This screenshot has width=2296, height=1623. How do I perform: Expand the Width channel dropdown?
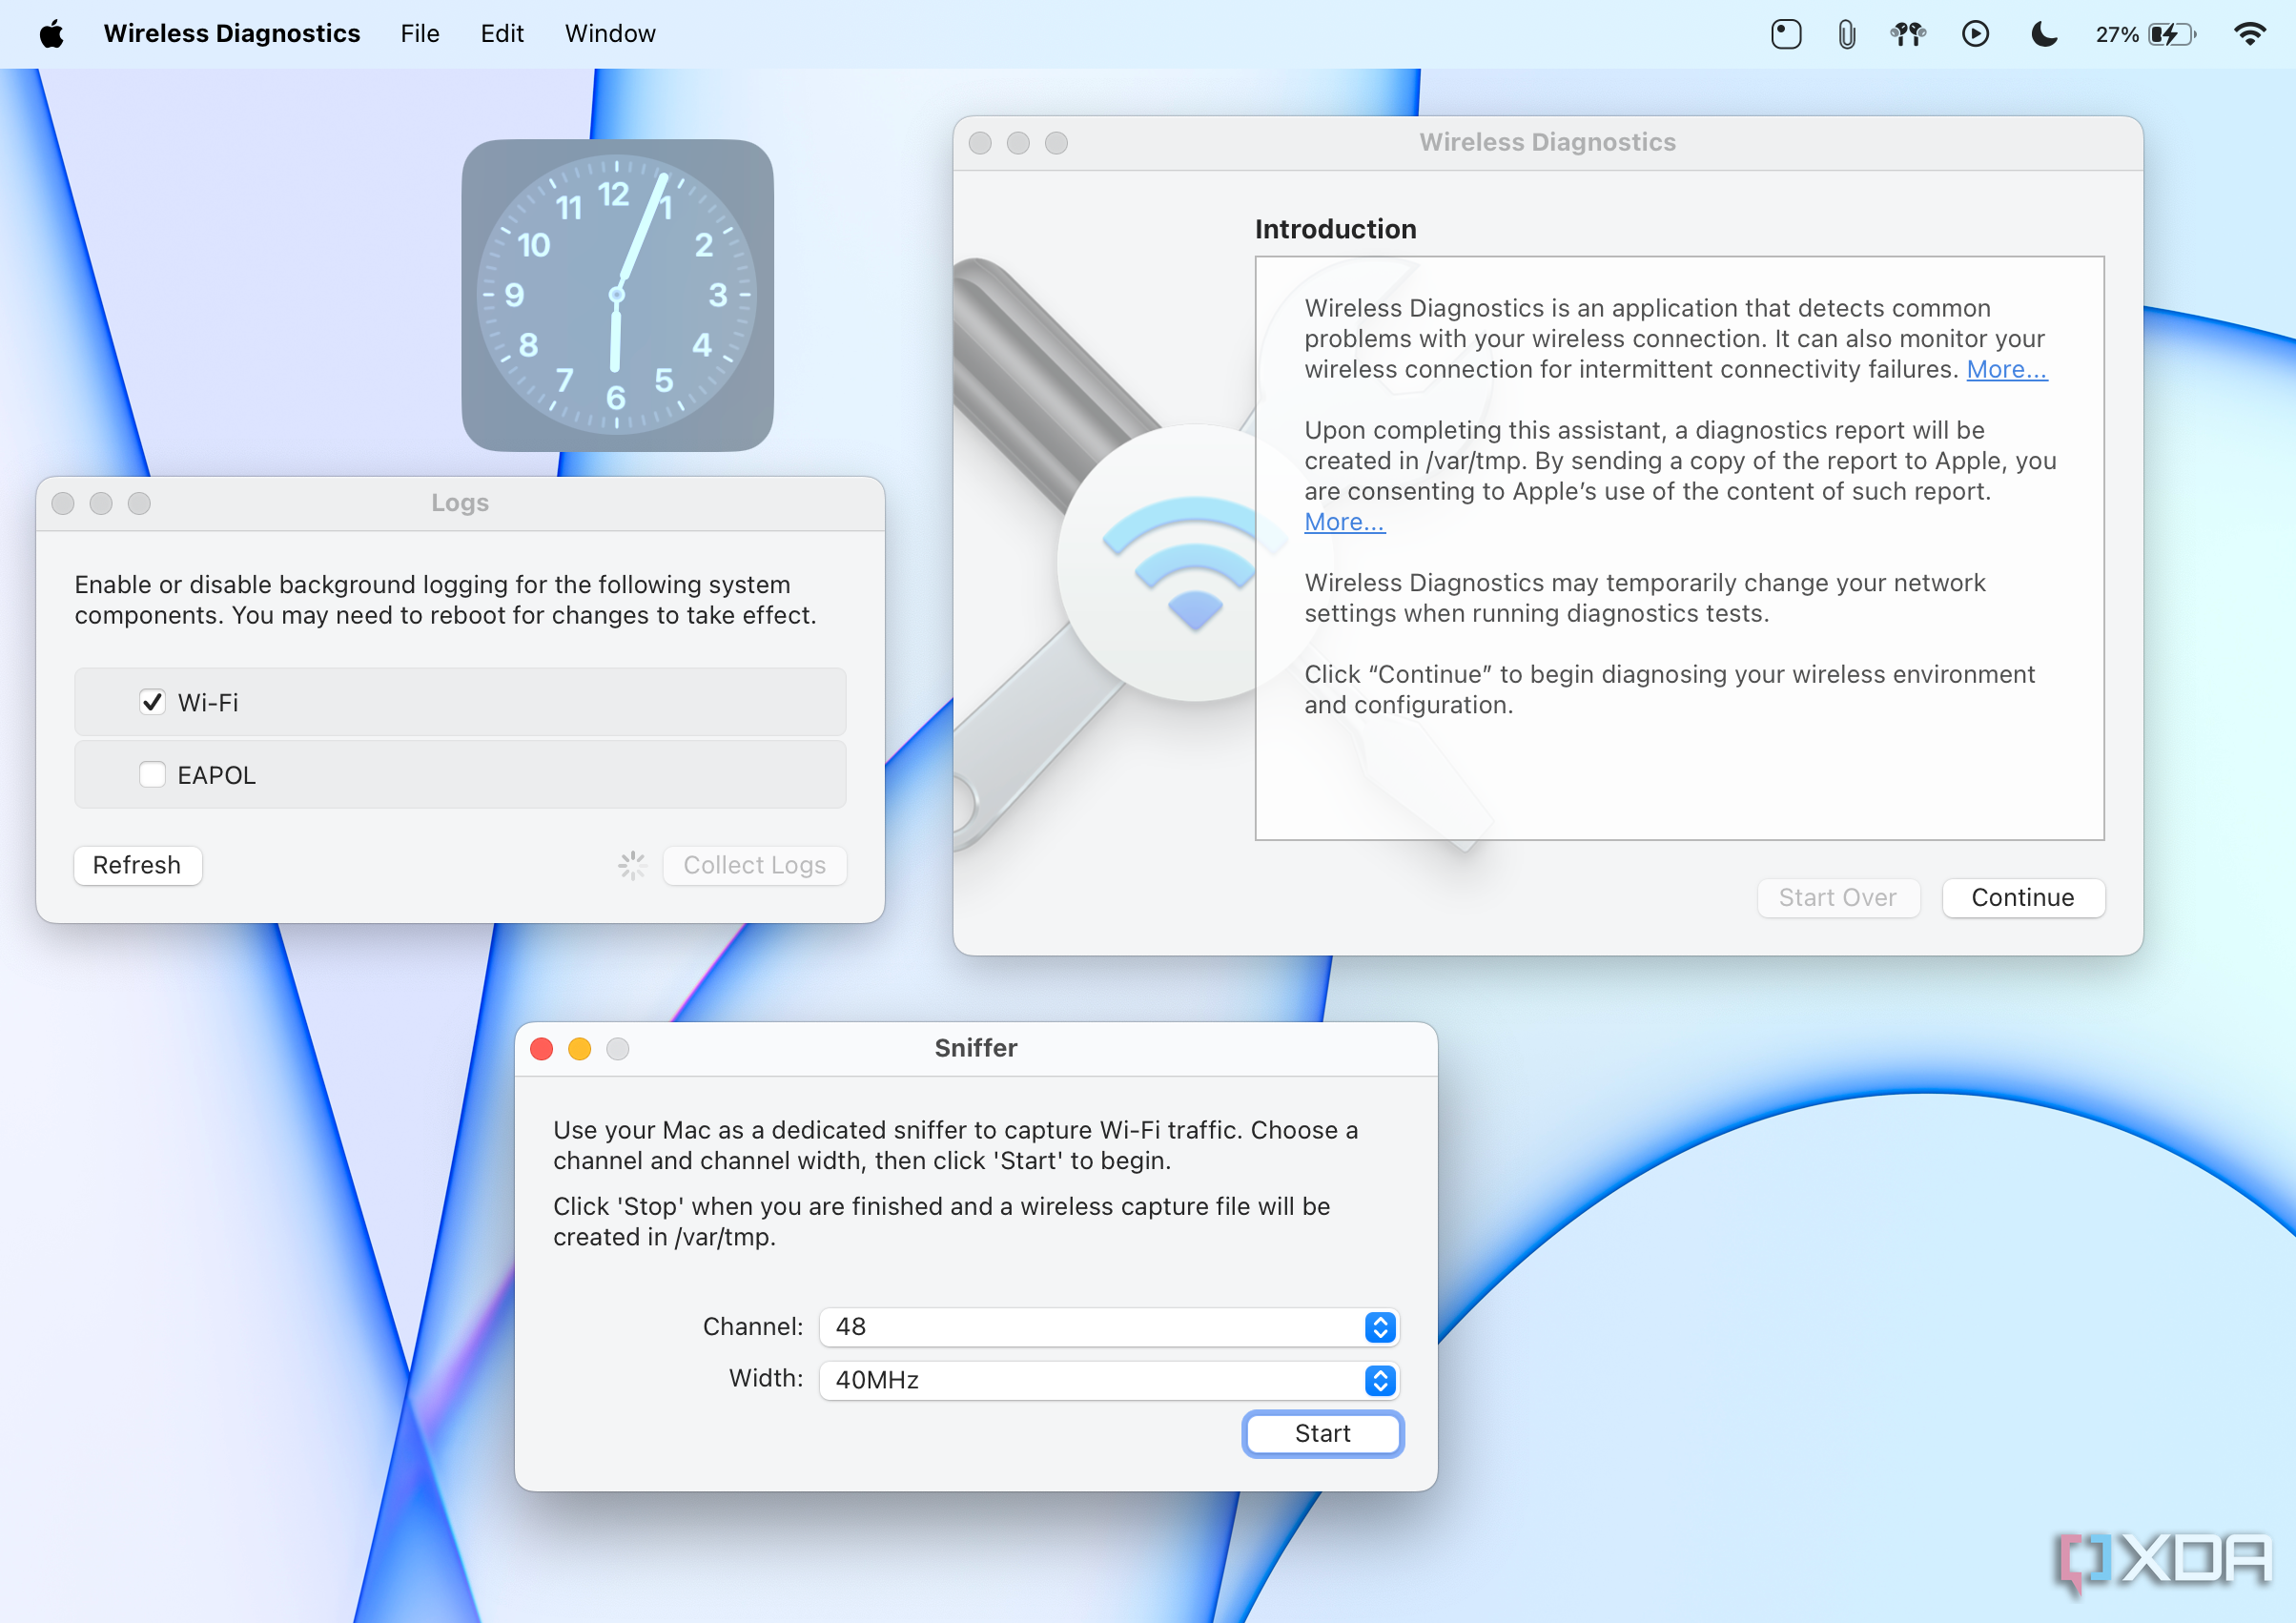(1381, 1377)
